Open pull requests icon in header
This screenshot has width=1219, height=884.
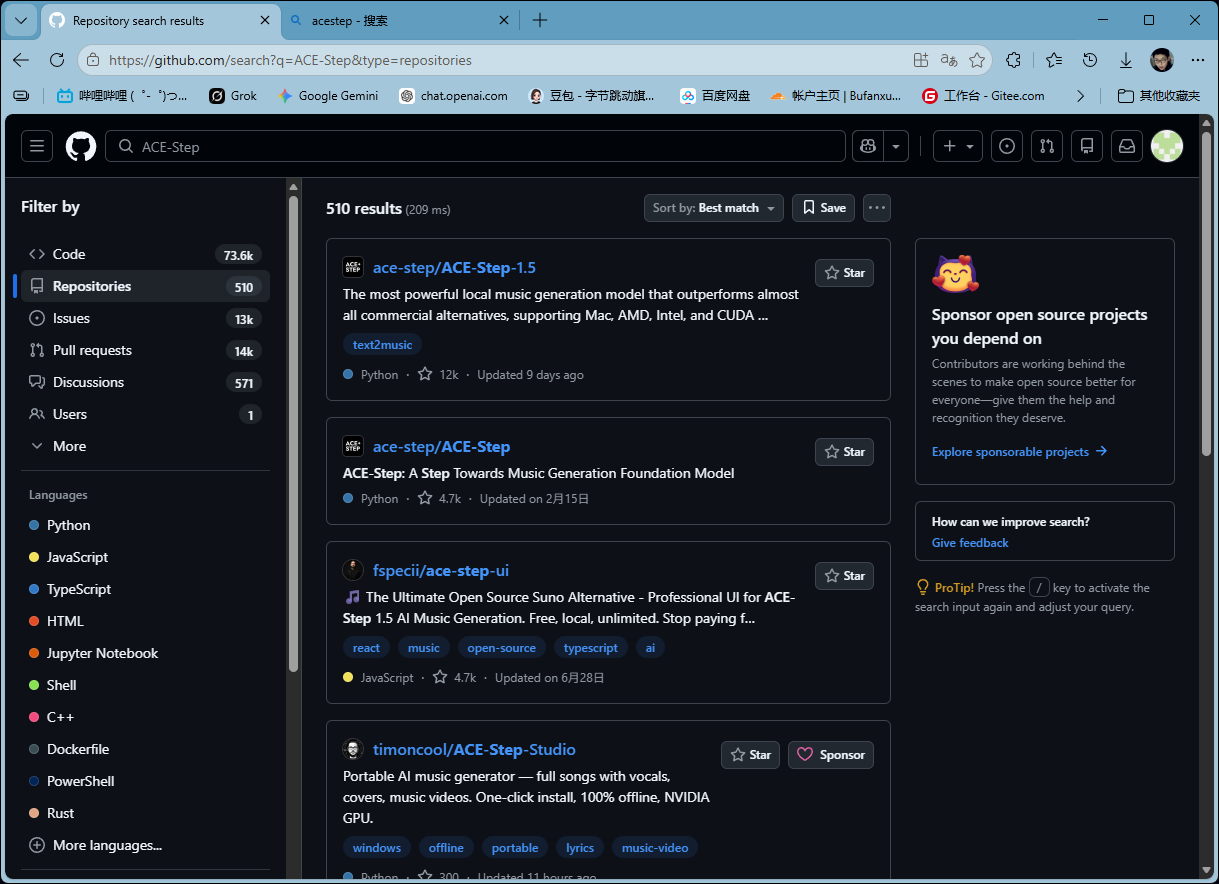tap(1047, 147)
